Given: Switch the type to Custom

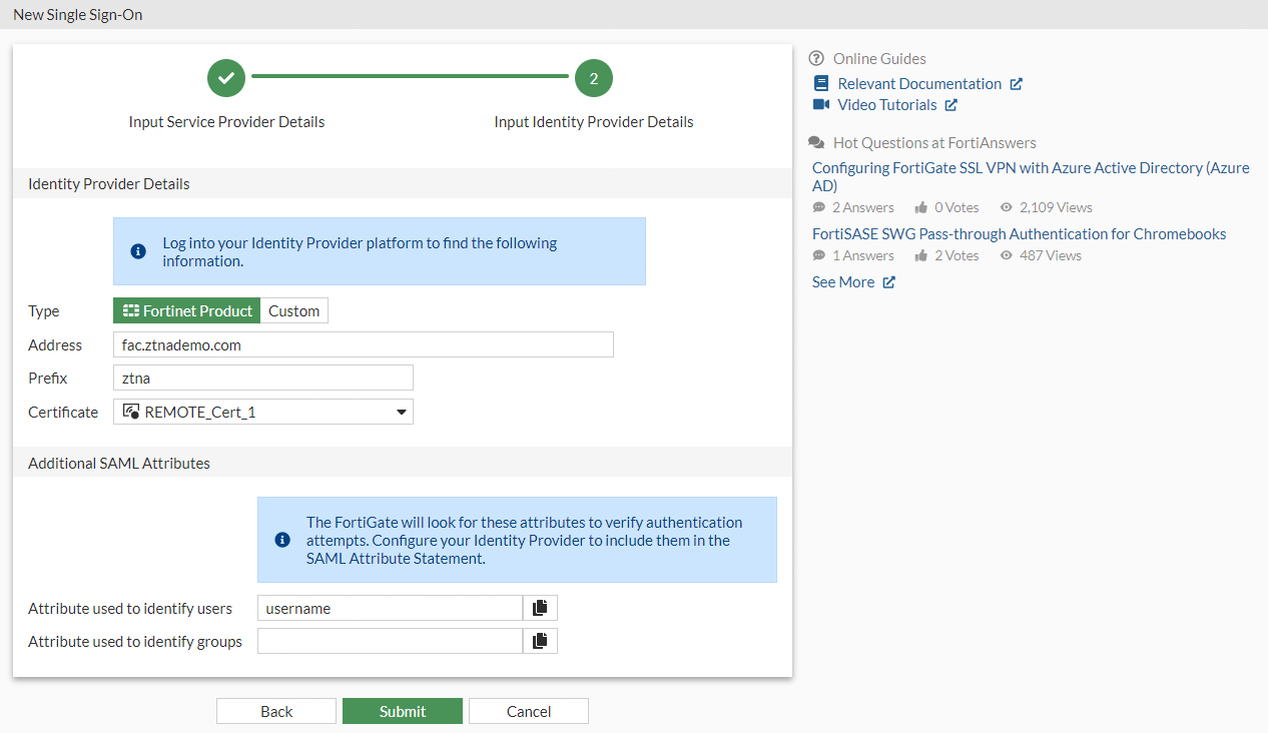Looking at the screenshot, I should 294,311.
